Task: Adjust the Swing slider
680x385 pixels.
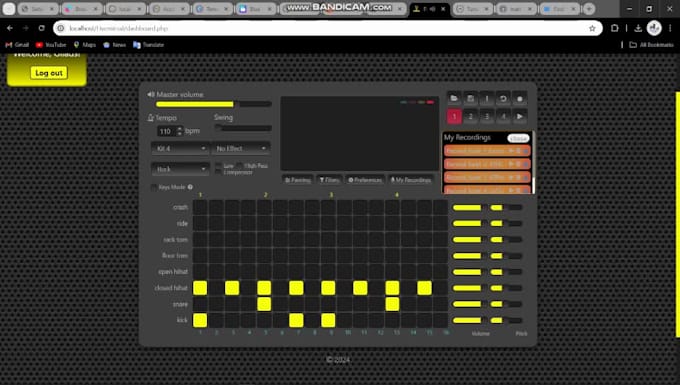Action: (x=243, y=128)
